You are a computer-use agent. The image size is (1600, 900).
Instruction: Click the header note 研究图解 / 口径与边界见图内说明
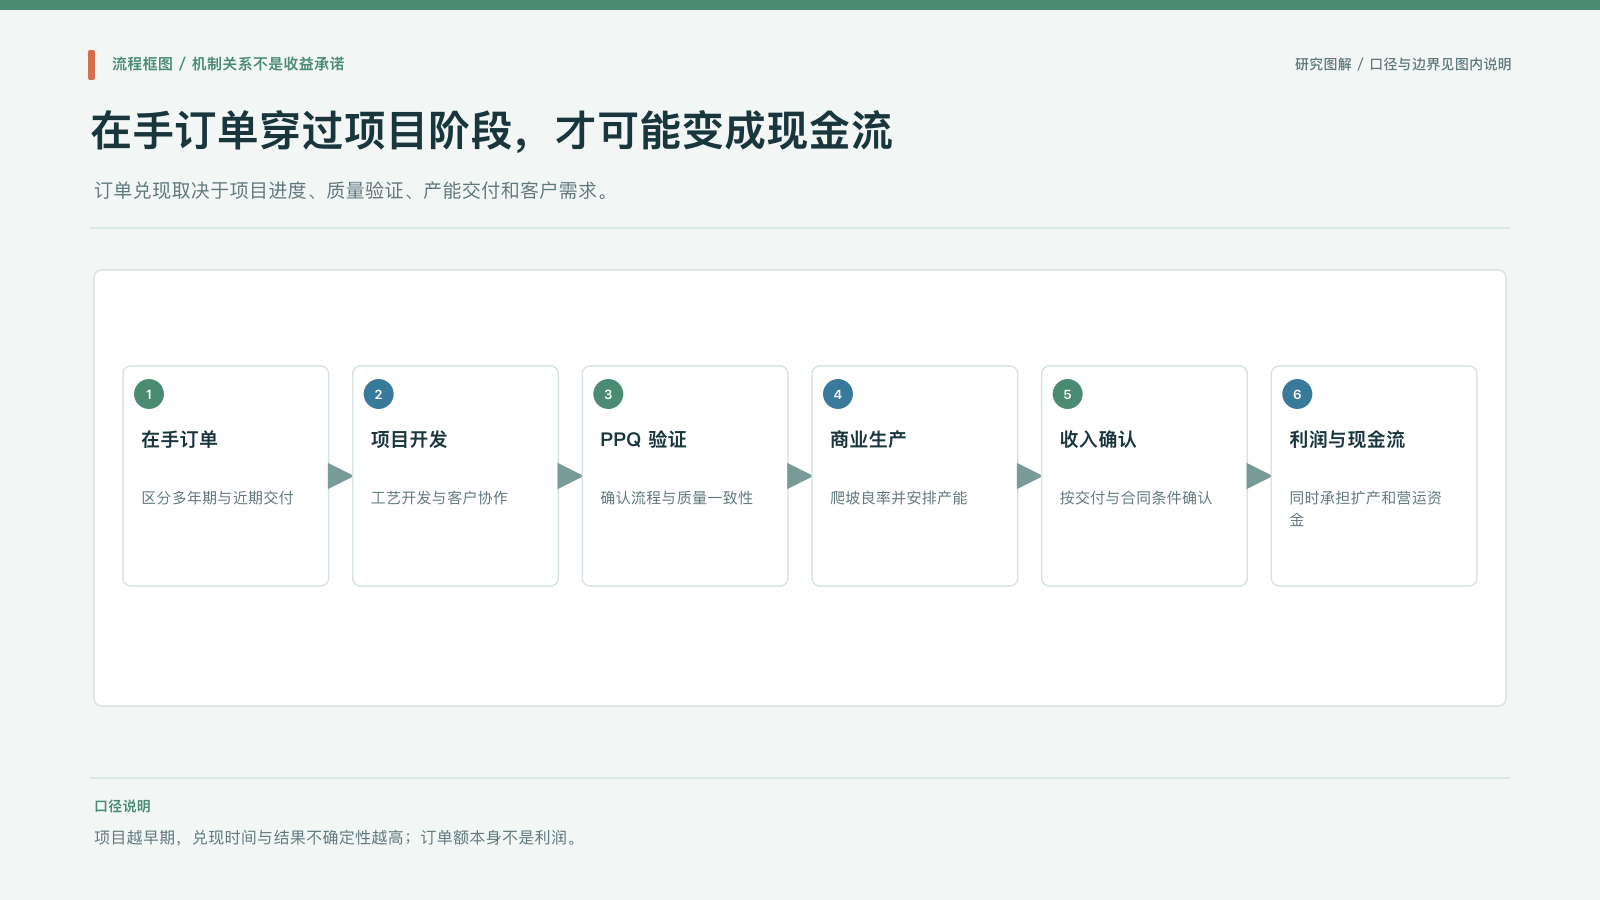1403,64
